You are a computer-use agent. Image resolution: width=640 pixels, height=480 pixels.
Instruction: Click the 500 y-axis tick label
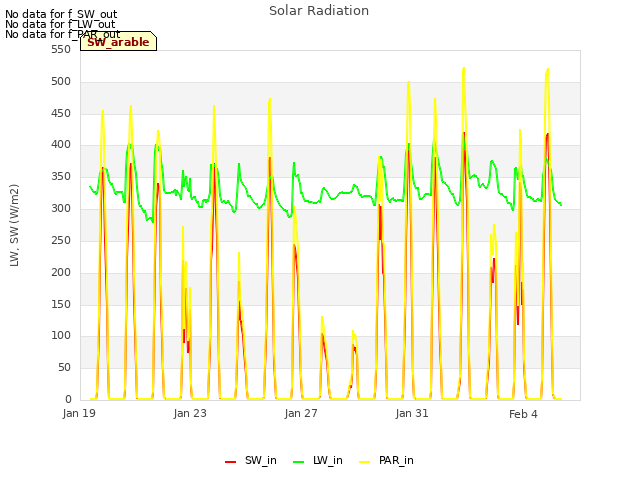point(61,82)
